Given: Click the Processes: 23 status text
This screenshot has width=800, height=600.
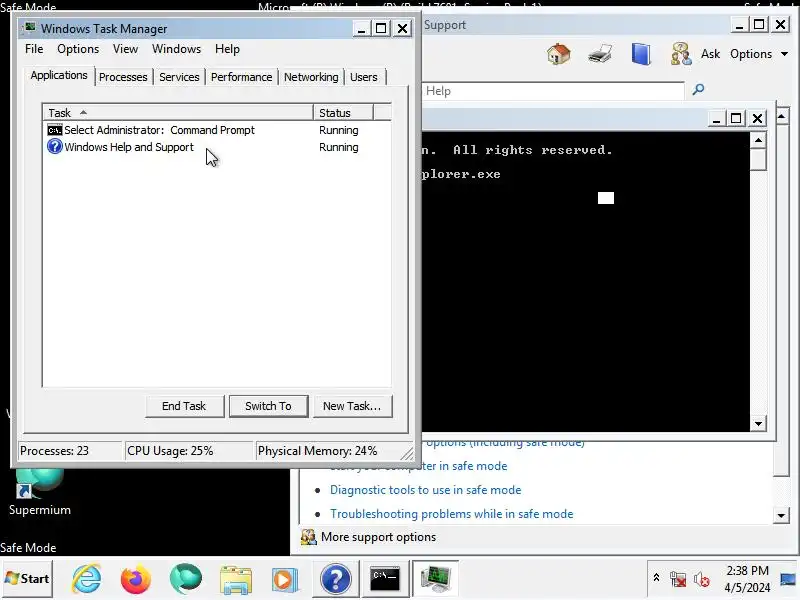Looking at the screenshot, I should click(54, 451).
